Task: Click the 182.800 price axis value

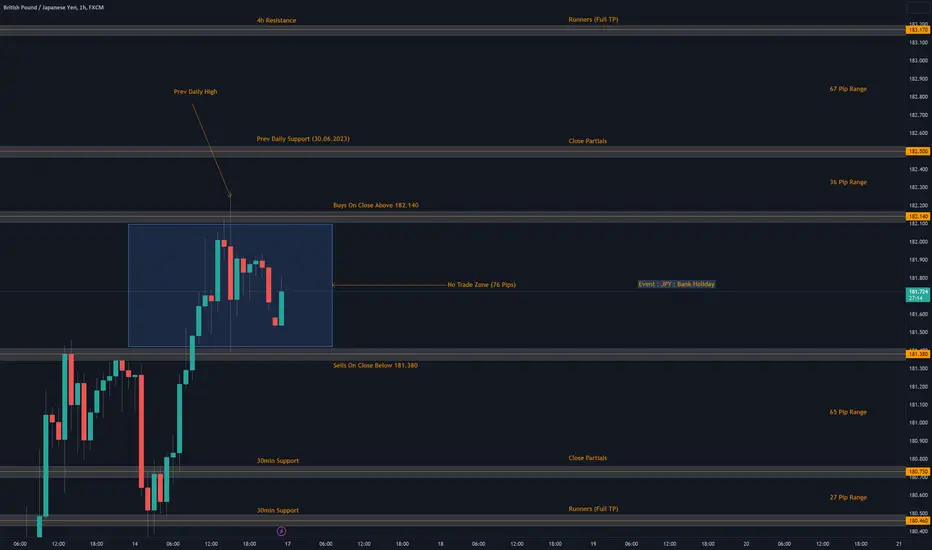Action: point(918,96)
